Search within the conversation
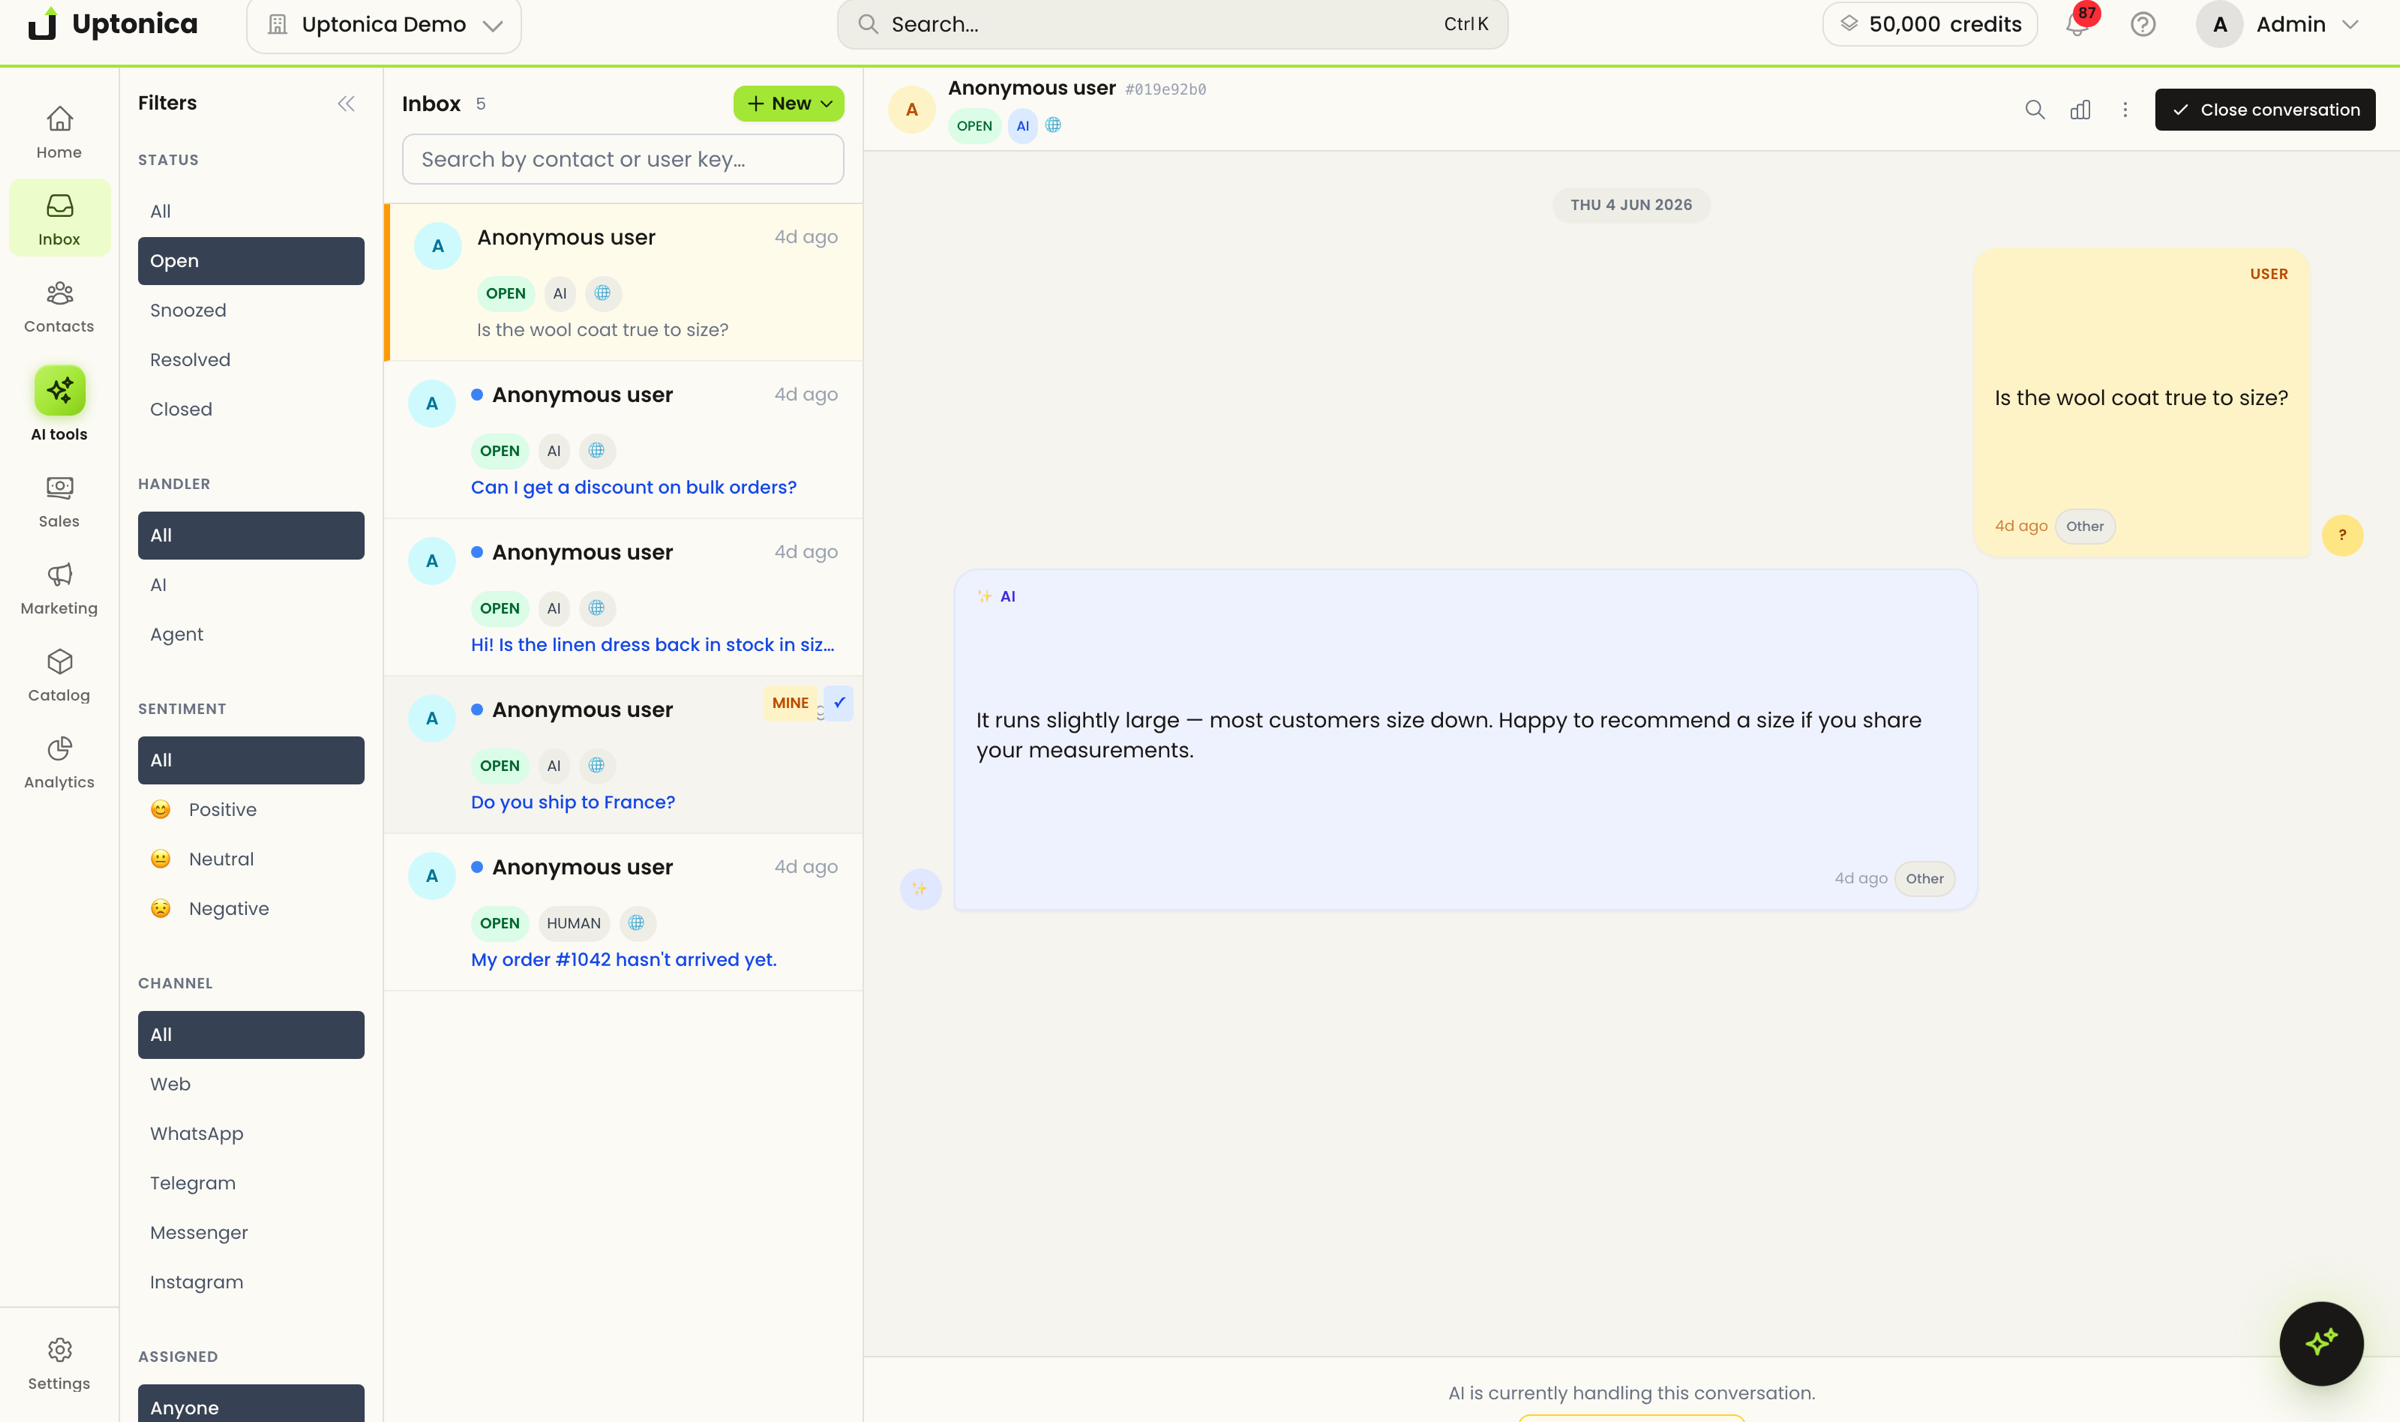2400x1422 pixels. tap(2034, 109)
